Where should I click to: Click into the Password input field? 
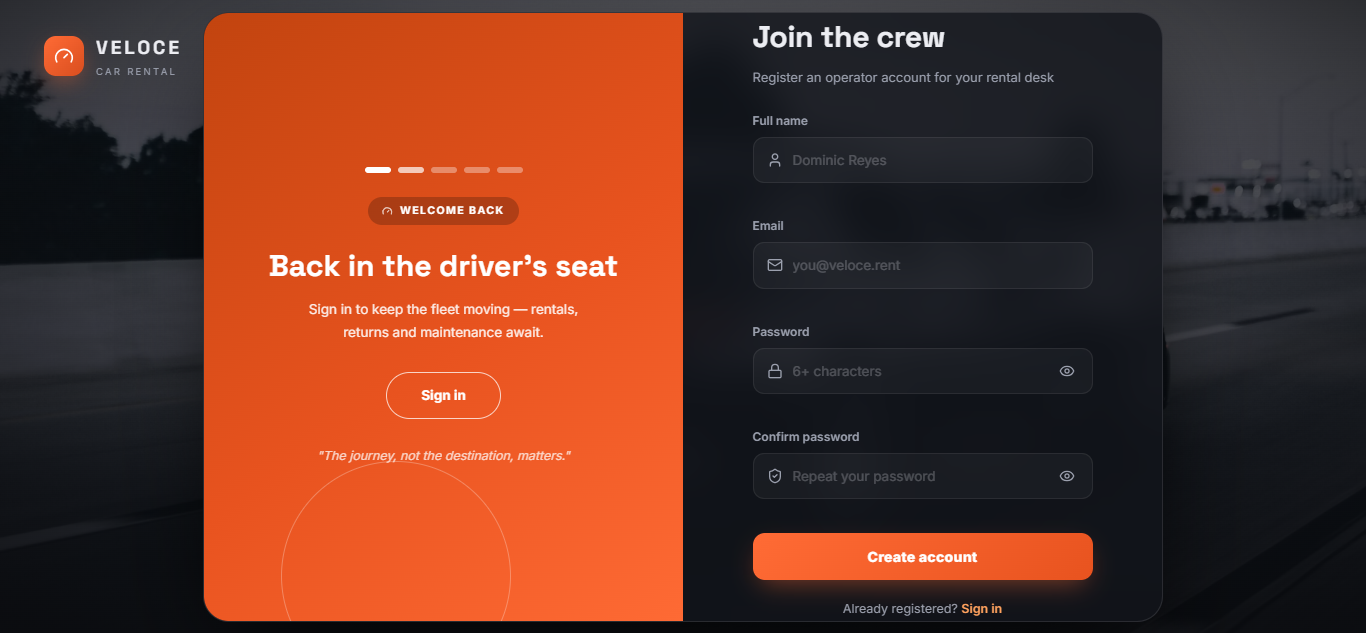pyautogui.click(x=922, y=371)
